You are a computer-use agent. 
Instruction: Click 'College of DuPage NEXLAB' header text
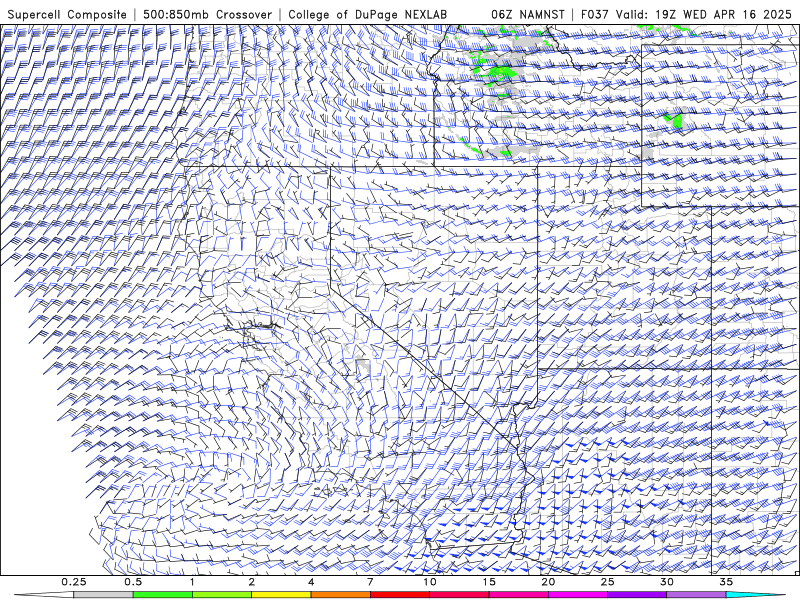[367, 14]
